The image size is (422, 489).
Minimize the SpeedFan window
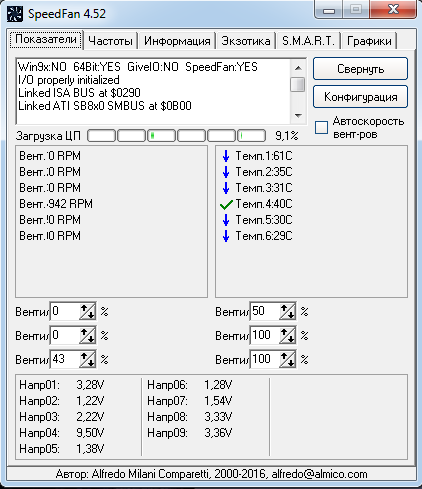pos(329,10)
